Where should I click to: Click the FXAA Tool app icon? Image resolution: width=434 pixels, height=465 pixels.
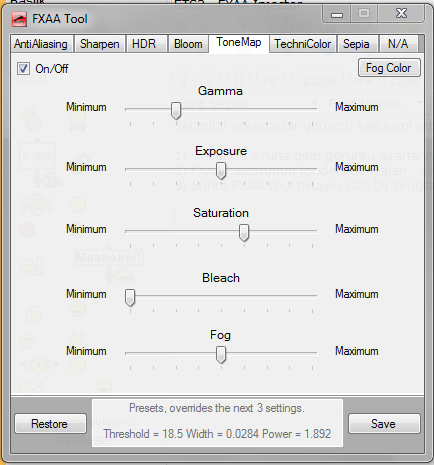(x=19, y=19)
